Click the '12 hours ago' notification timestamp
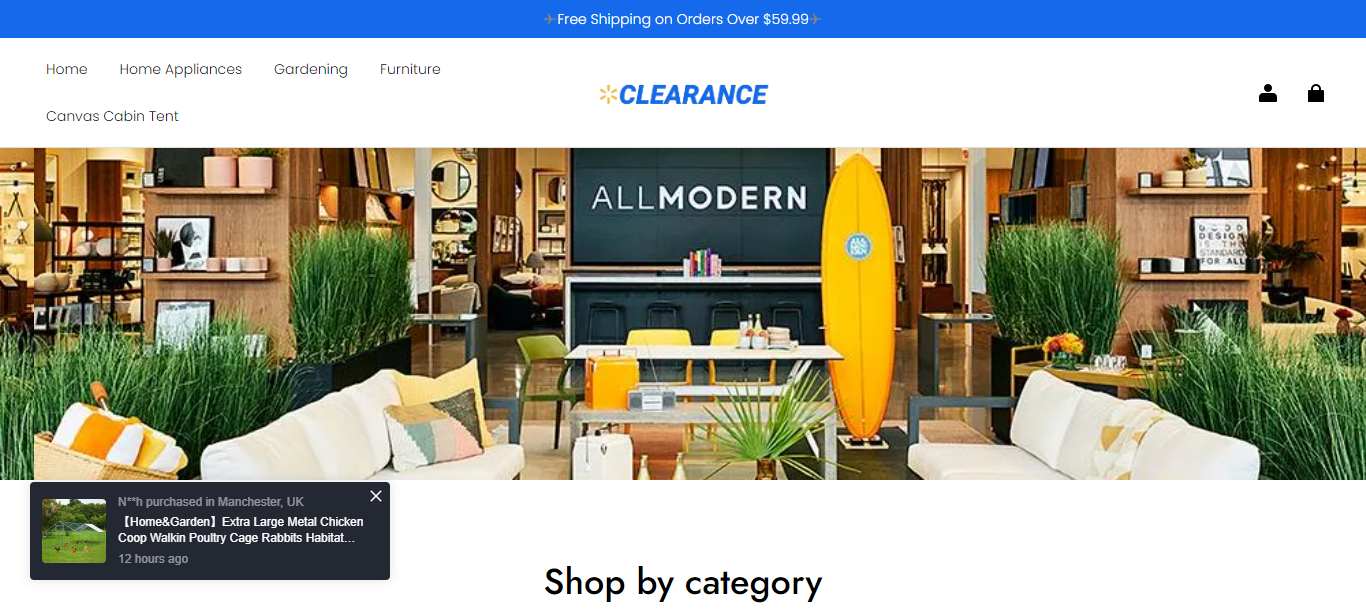The height and width of the screenshot is (610, 1366). [153, 559]
